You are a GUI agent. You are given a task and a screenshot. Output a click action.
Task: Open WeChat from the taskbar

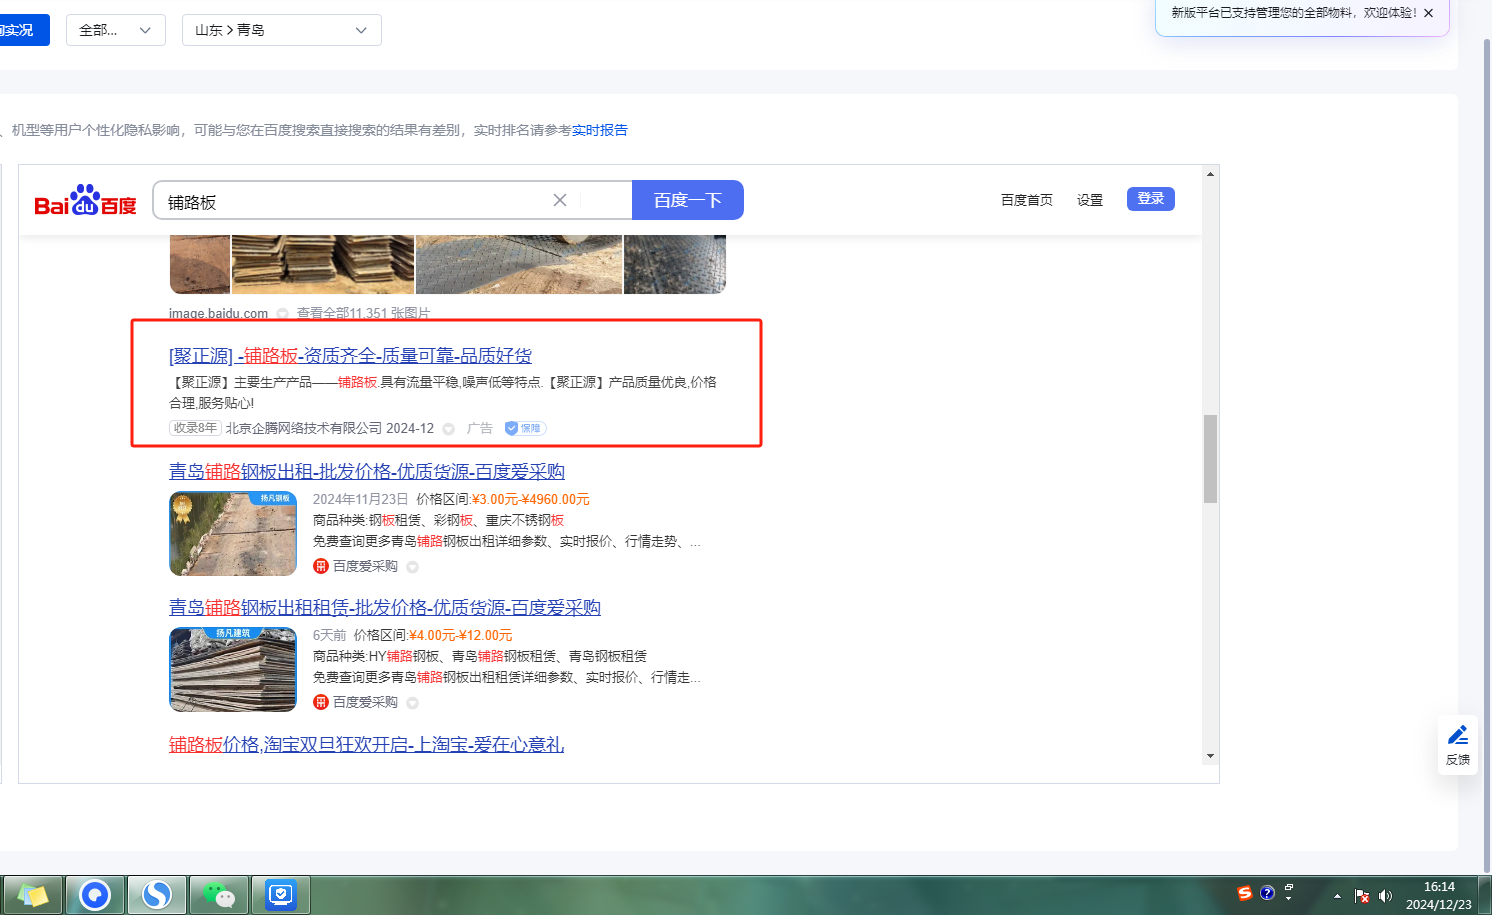pos(219,895)
